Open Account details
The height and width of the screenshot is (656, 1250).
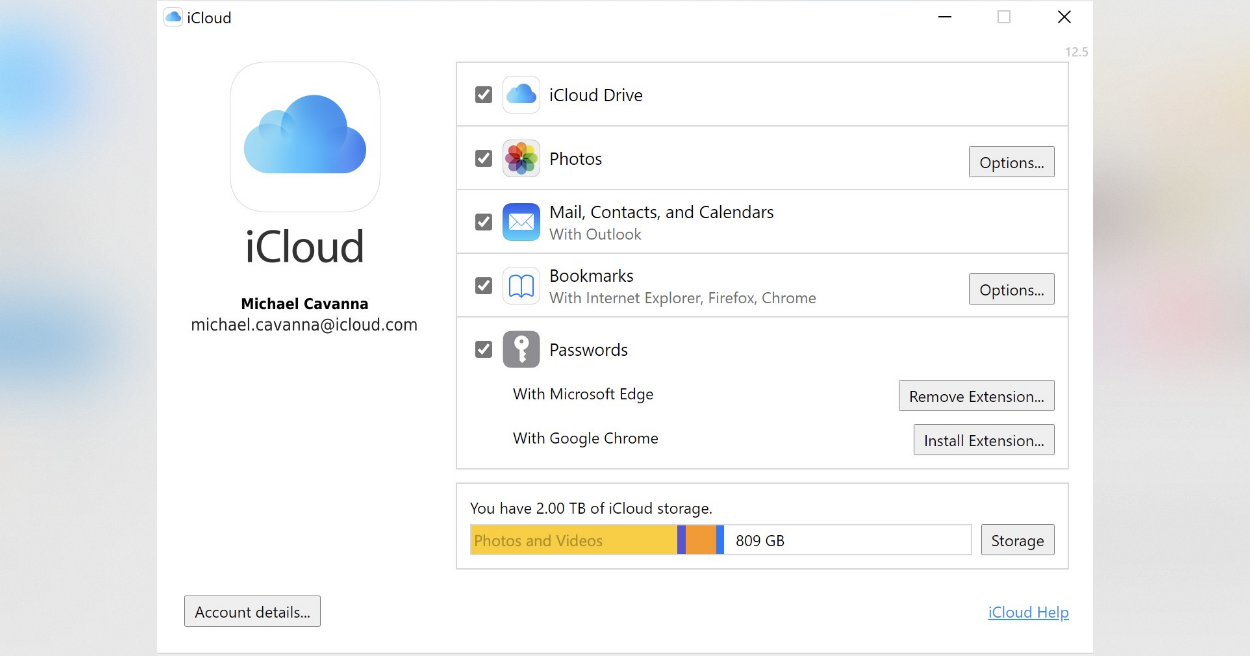pyautogui.click(x=252, y=611)
